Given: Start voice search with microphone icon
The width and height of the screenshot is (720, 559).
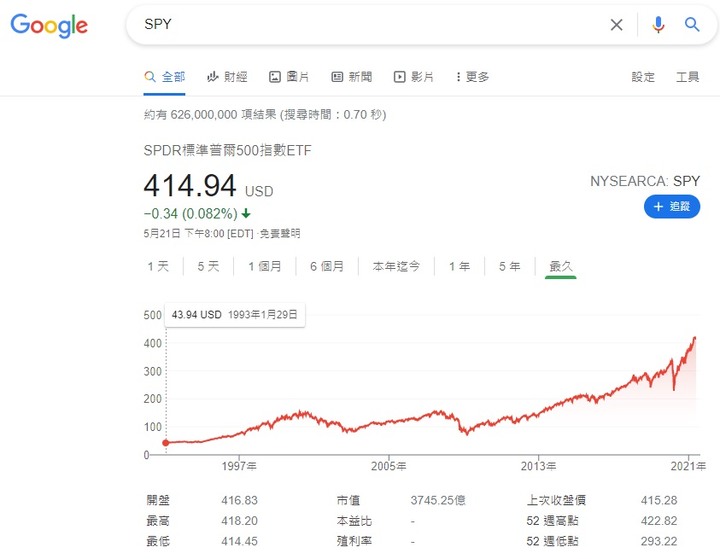Looking at the screenshot, I should pyautogui.click(x=658, y=25).
